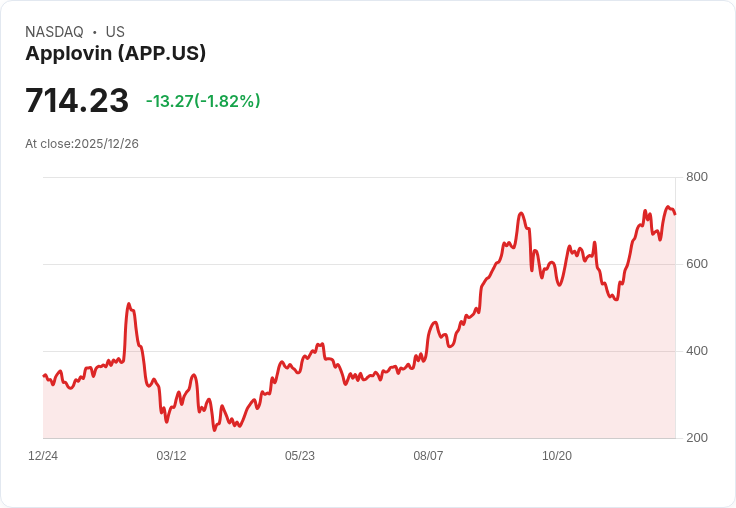
Task: Click the tall price peak left of 10/20
Action: tap(521, 214)
